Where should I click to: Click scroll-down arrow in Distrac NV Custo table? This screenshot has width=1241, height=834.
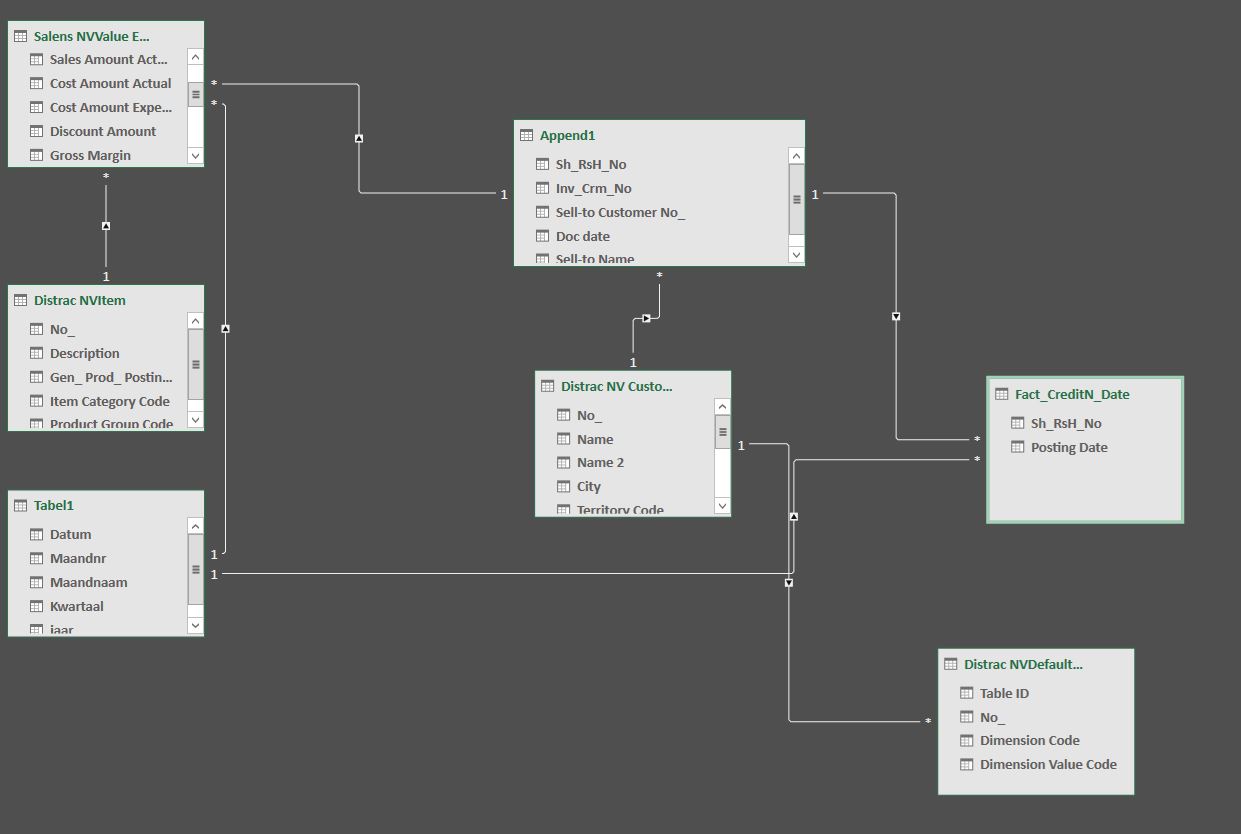click(723, 505)
